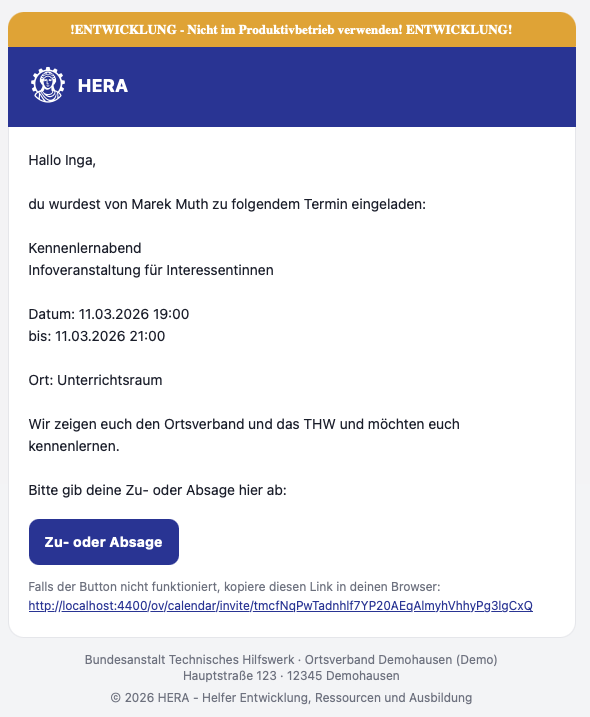Click the Datum 11.03.2026 19:00 line
The height and width of the screenshot is (717, 590).
[x=109, y=314]
